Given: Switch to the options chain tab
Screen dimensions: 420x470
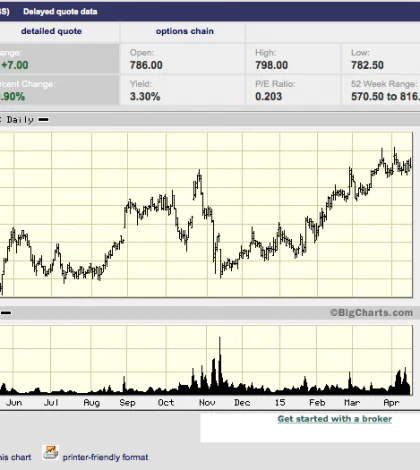Looking at the screenshot, I should pyautogui.click(x=185, y=31).
